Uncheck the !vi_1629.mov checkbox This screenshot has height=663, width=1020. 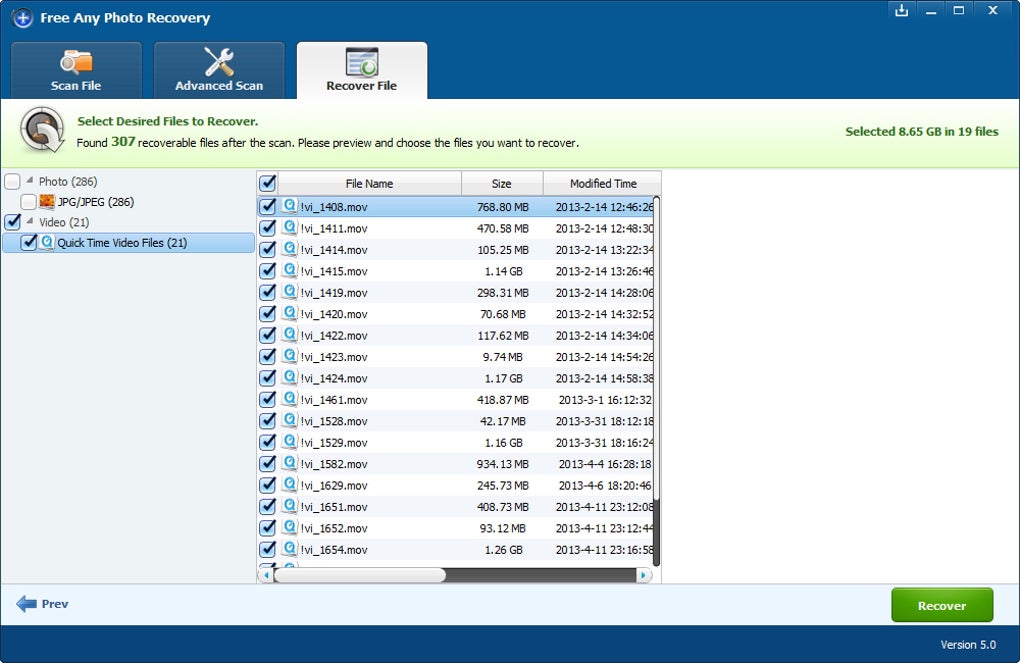pos(267,485)
